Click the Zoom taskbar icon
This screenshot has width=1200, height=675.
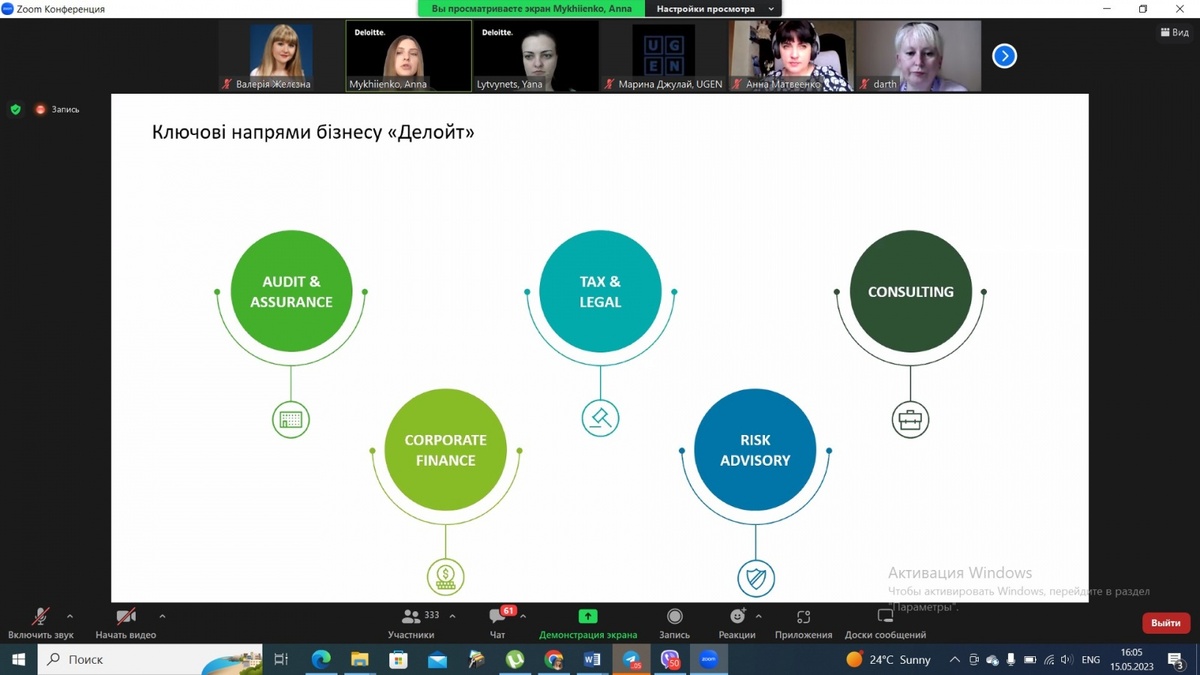[x=708, y=659]
